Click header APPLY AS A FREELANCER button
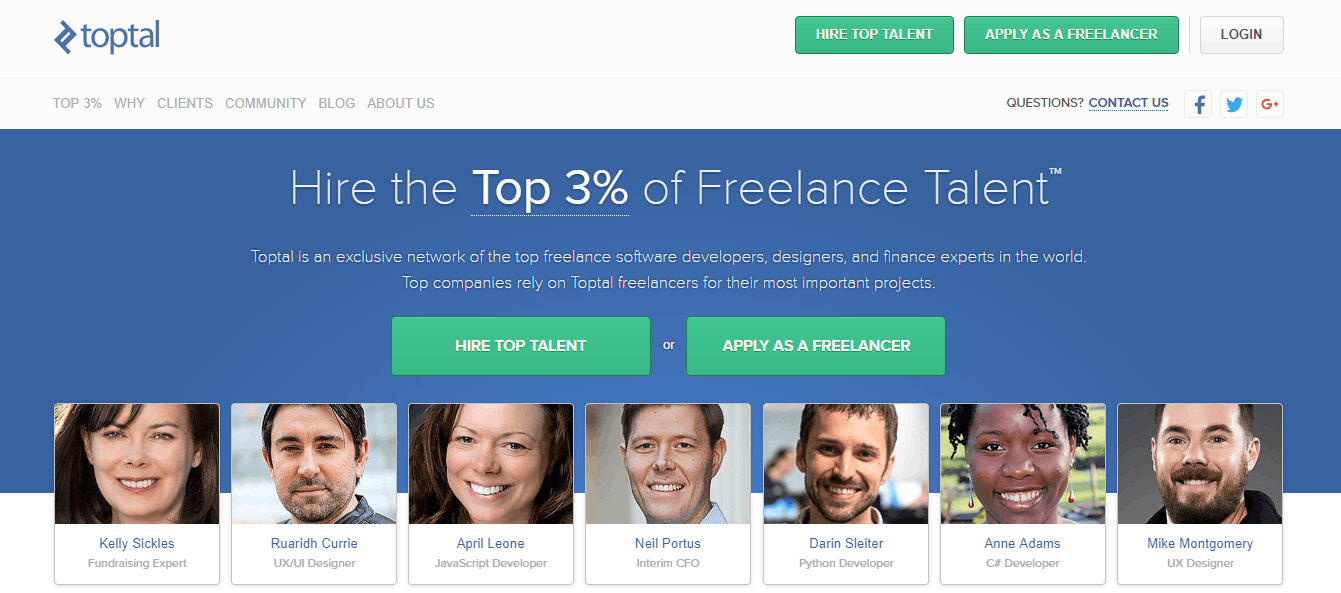Screen dimensions: 1341x593 point(1071,35)
